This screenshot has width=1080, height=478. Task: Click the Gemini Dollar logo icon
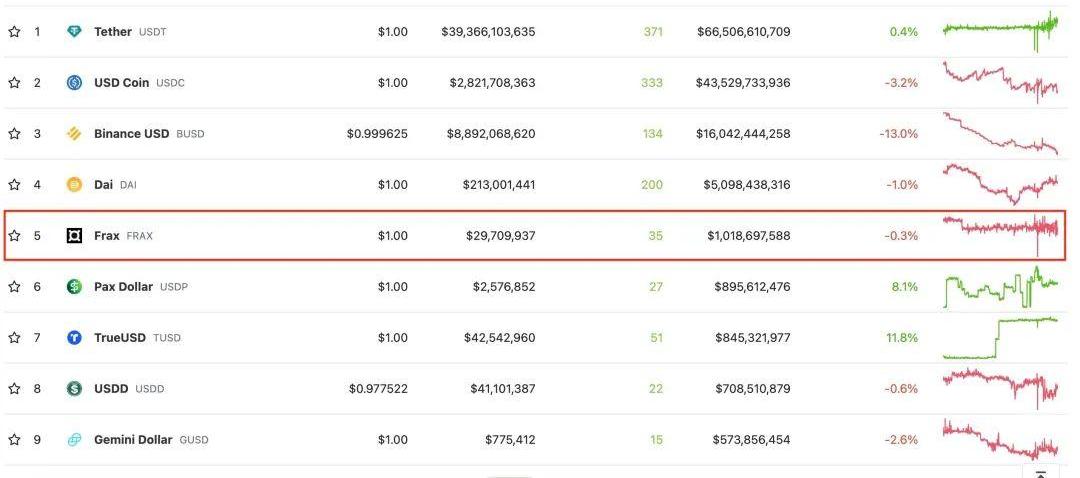point(74,440)
